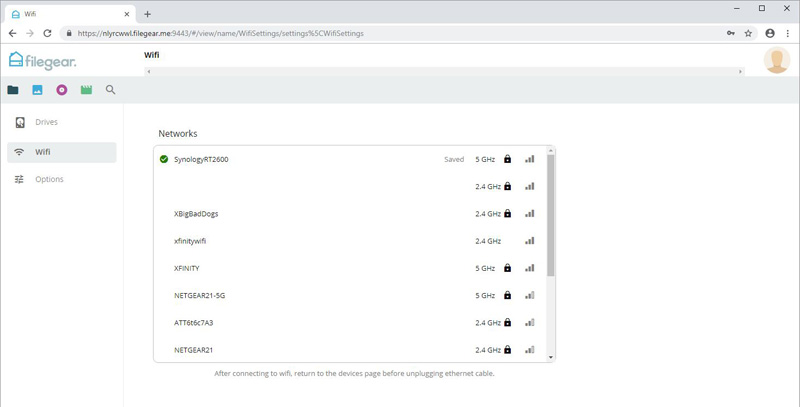The image size is (800, 407).
Task: Click right arrow of header horizontal scrollbar
Action: [740, 71]
